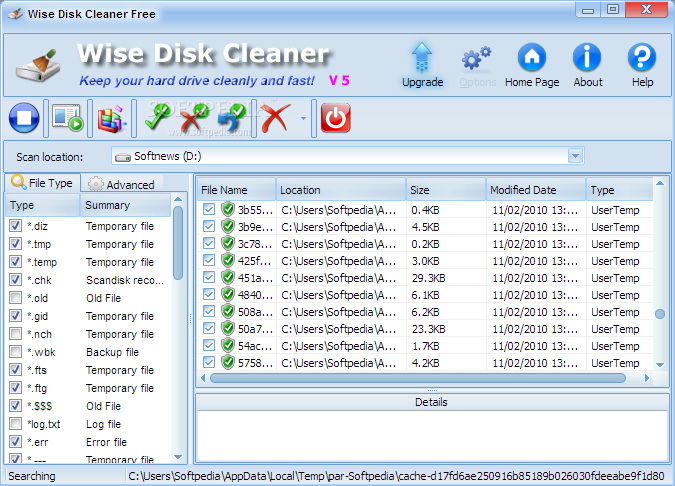This screenshot has height=486, width=675.
Task: Click the colorful blocks defragment icon
Action: coord(112,119)
